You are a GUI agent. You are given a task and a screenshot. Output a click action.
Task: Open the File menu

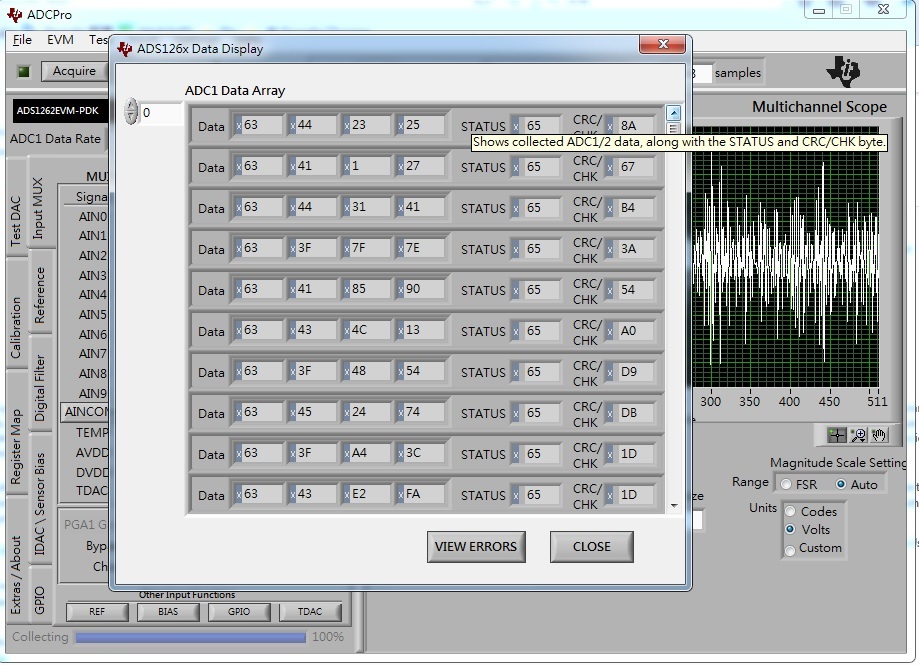click(x=22, y=40)
